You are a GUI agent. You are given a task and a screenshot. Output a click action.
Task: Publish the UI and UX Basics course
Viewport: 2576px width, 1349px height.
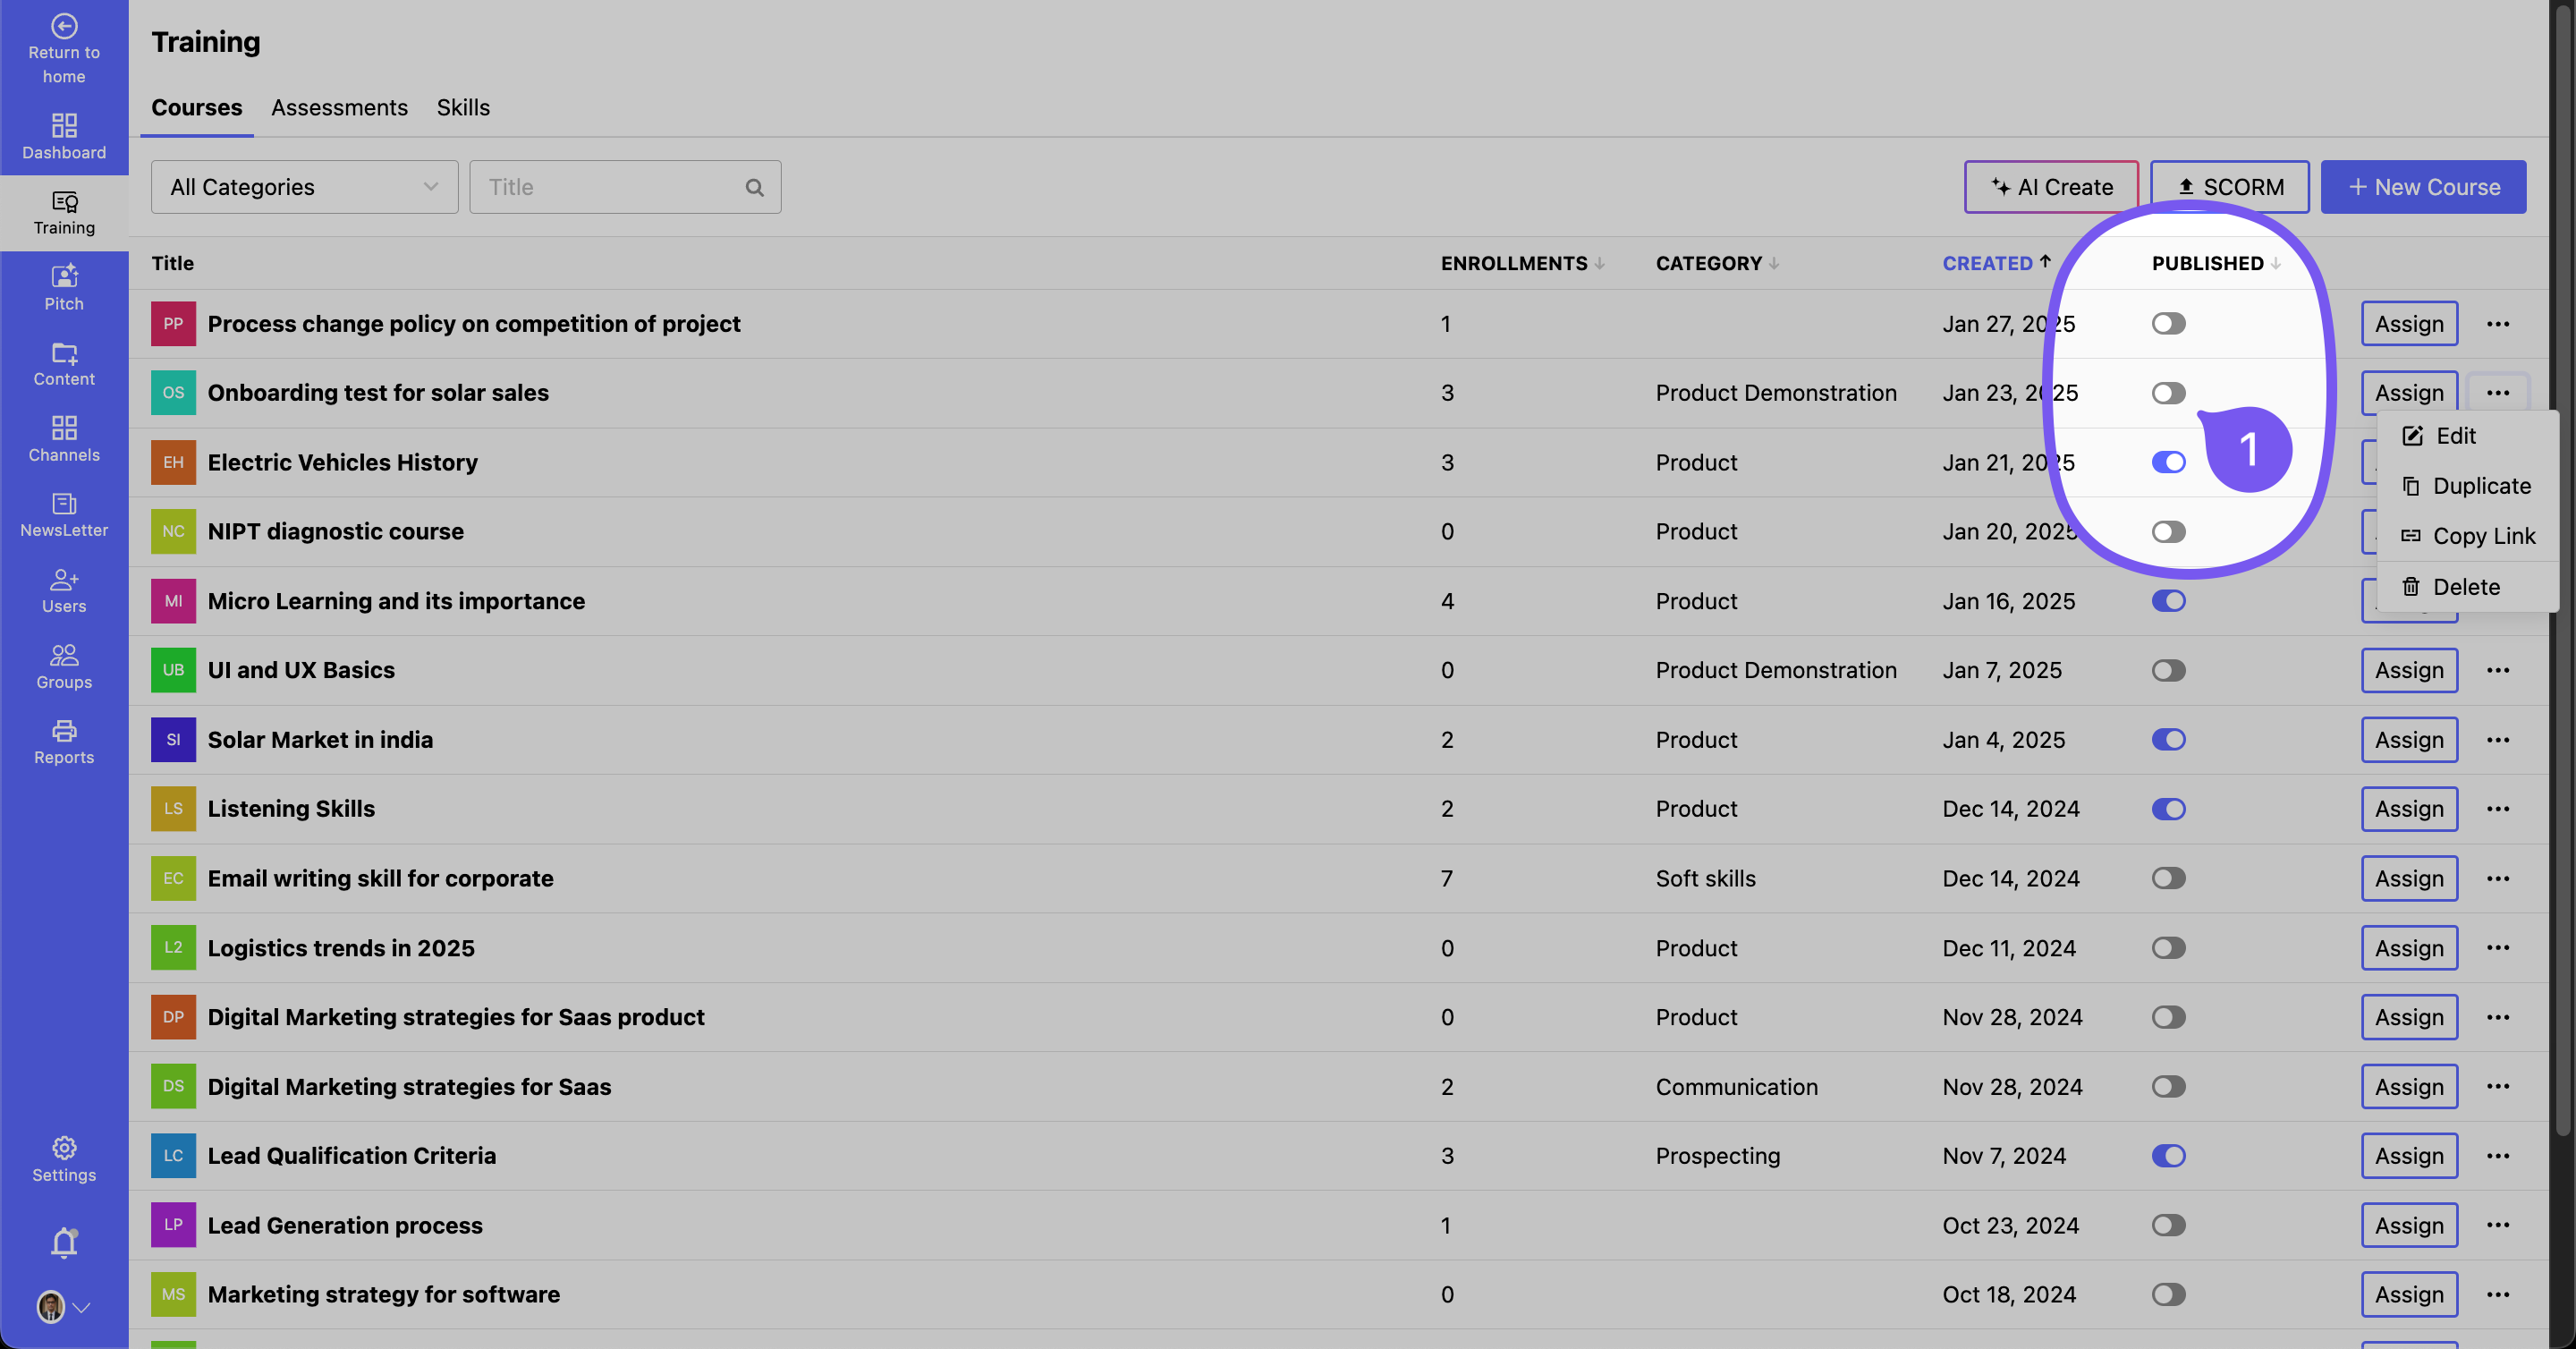click(x=2168, y=670)
